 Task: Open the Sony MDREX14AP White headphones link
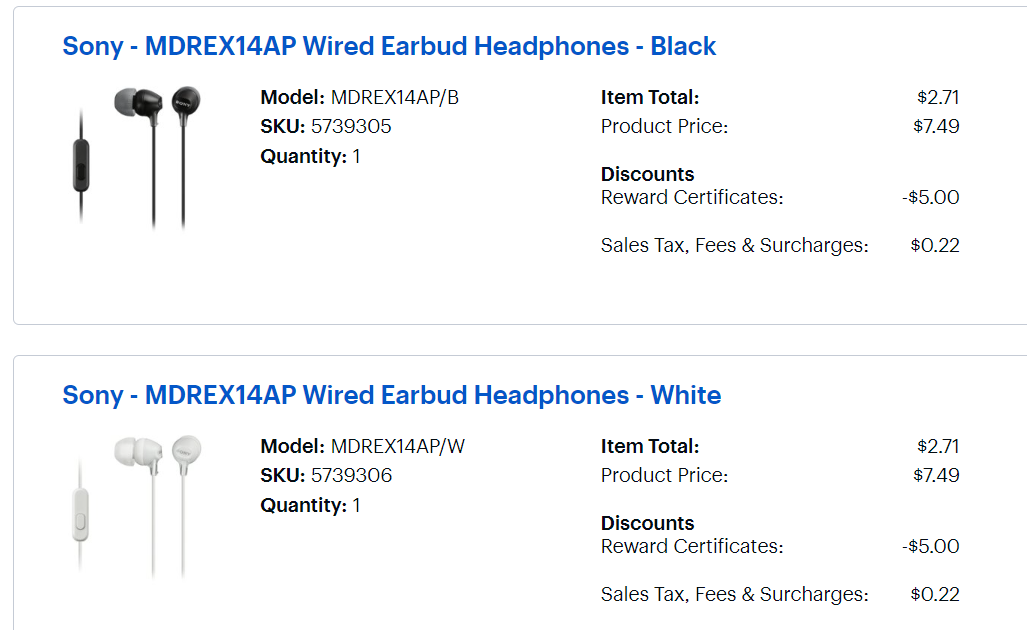392,396
